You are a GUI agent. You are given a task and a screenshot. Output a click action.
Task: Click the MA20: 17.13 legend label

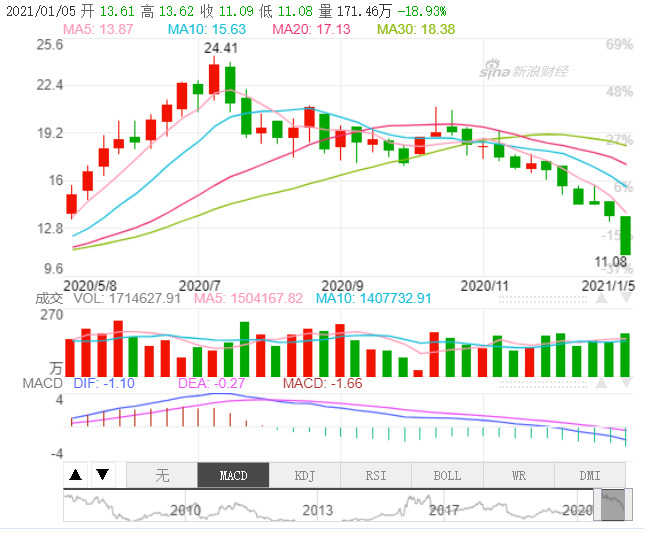311,29
